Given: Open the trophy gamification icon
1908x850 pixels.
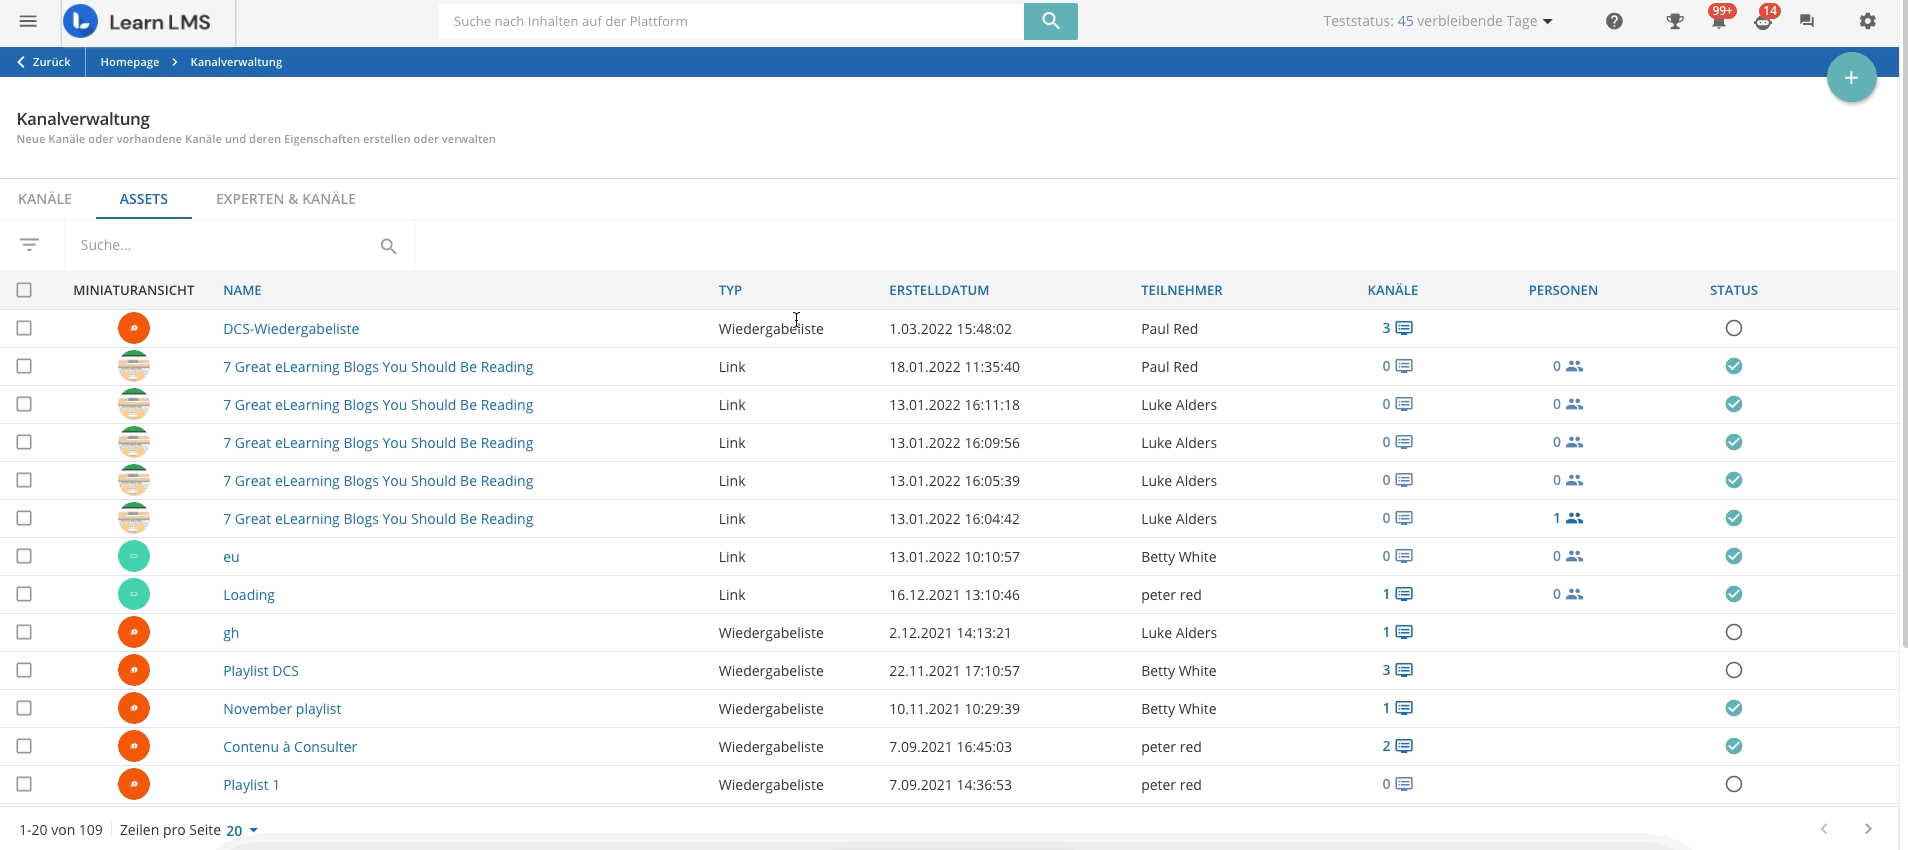Looking at the screenshot, I should (1674, 21).
